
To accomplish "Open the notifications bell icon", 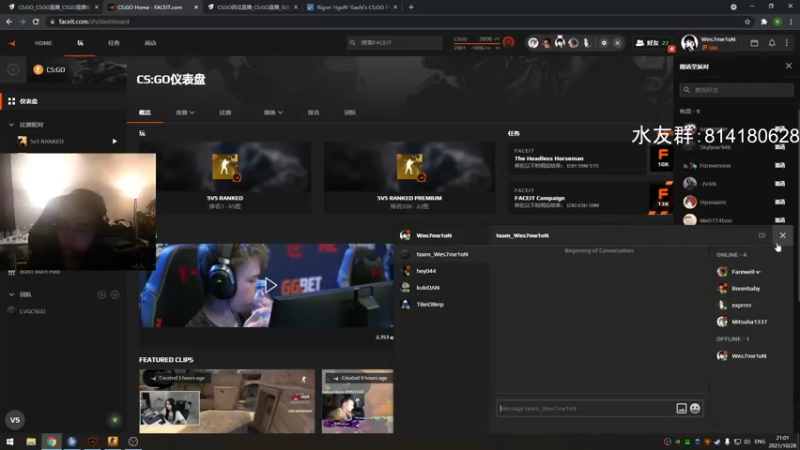I will [772, 43].
